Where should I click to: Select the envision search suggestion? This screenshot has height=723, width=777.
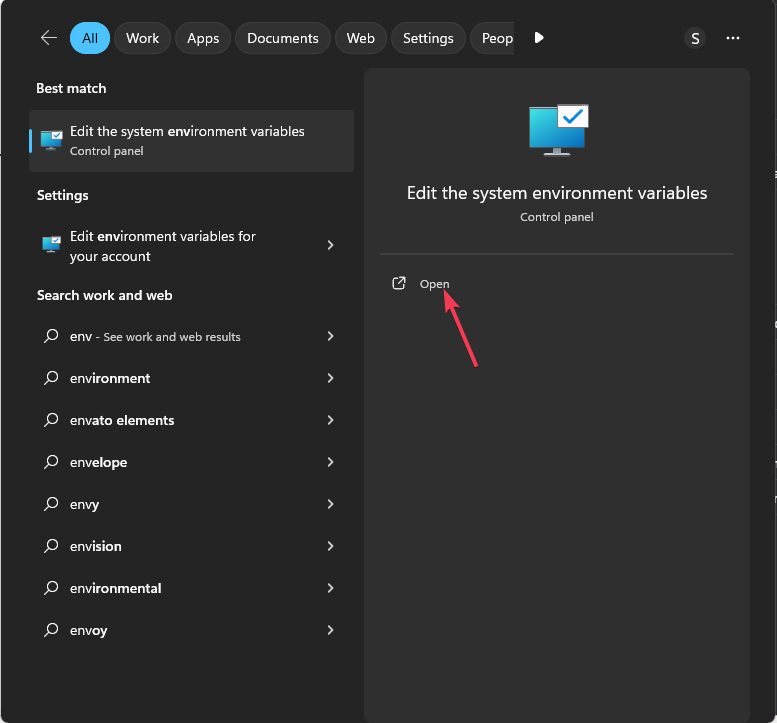coord(191,546)
